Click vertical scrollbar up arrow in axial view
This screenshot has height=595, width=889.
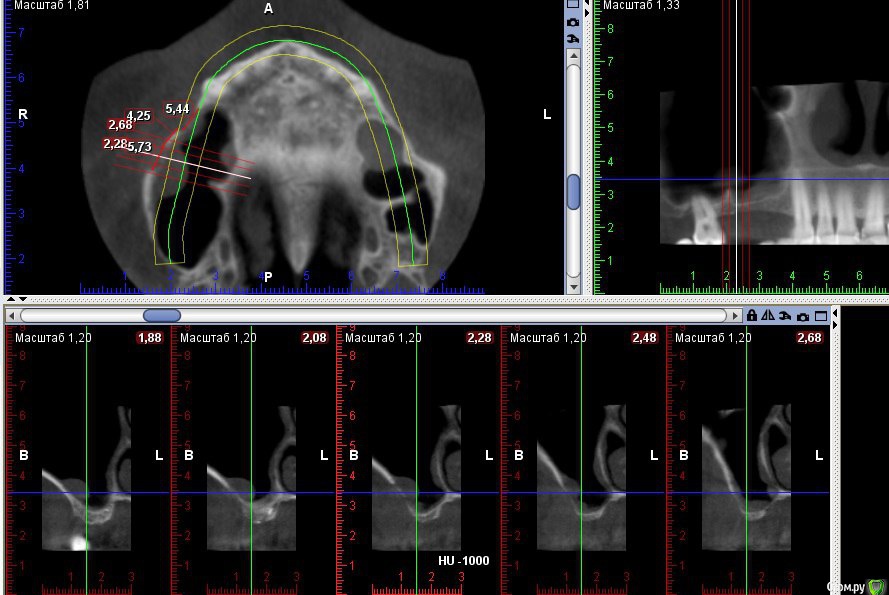573,56
